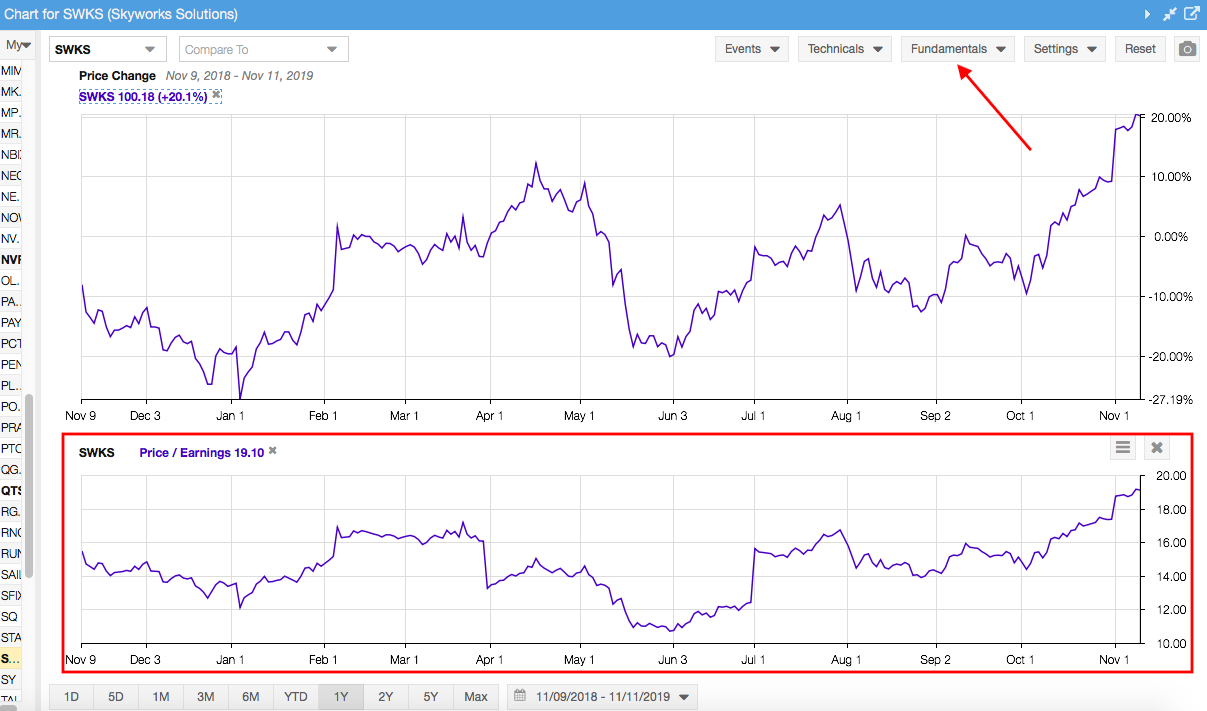
Task: Remove the SWKS 100.18 legend tag
Action: 216,94
